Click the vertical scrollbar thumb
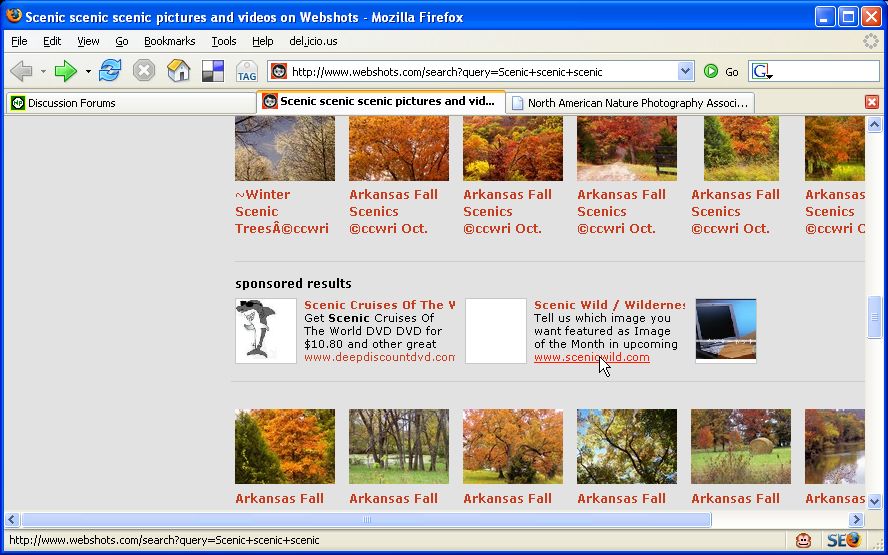This screenshot has width=888, height=555. [874, 317]
